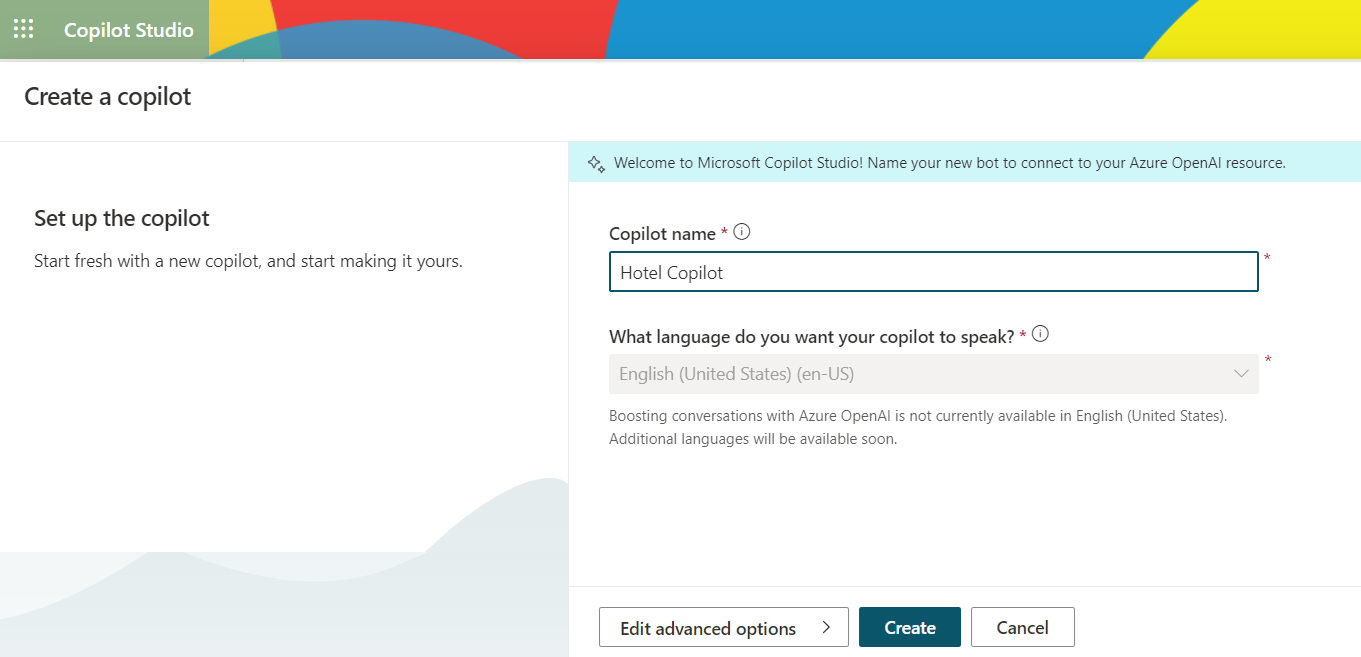Click the info icon beside Copilot name
This screenshot has height=657, width=1361.
click(741, 232)
